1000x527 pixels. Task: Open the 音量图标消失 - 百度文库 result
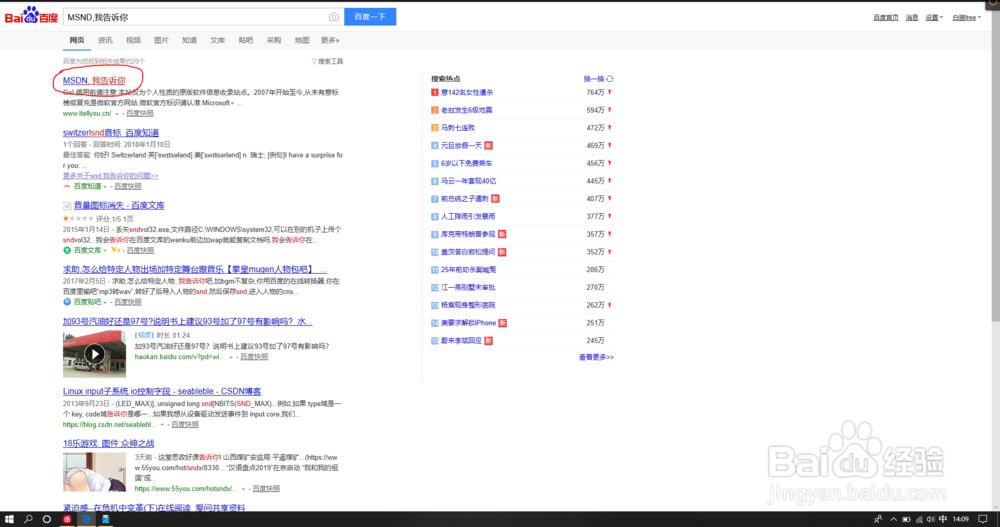coord(119,205)
